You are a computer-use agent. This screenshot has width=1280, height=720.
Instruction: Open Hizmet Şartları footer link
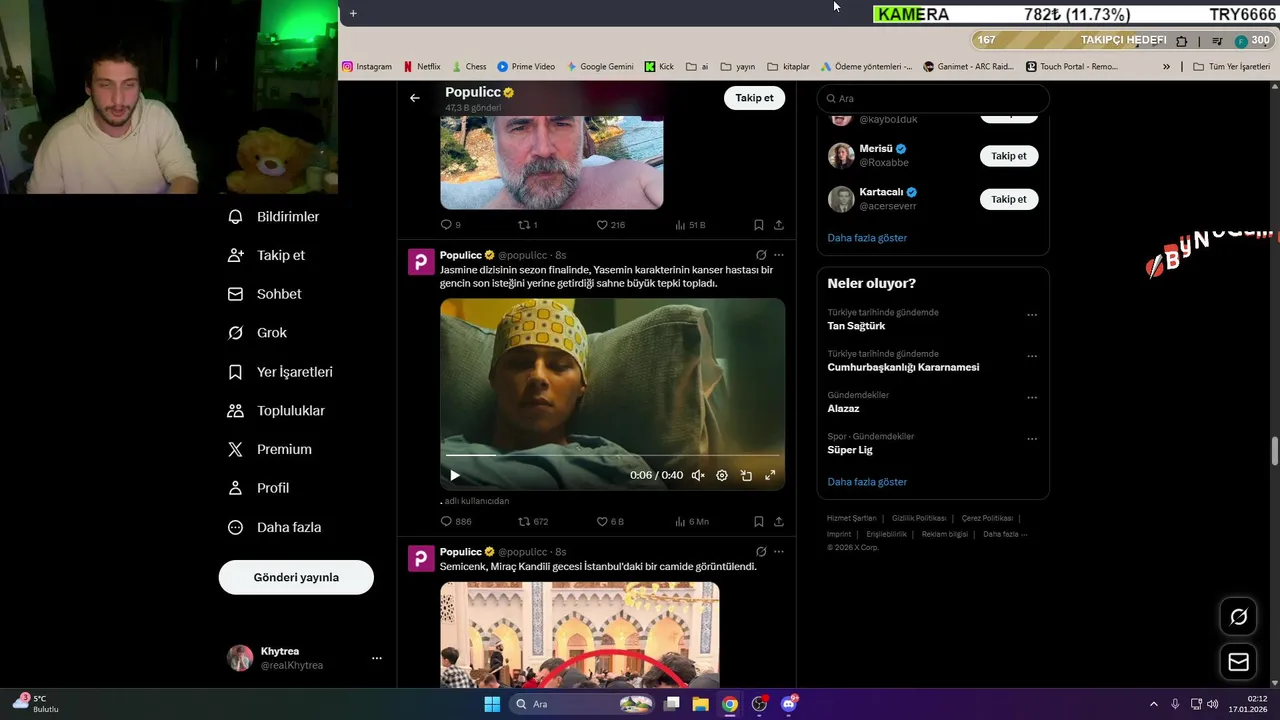click(x=851, y=518)
